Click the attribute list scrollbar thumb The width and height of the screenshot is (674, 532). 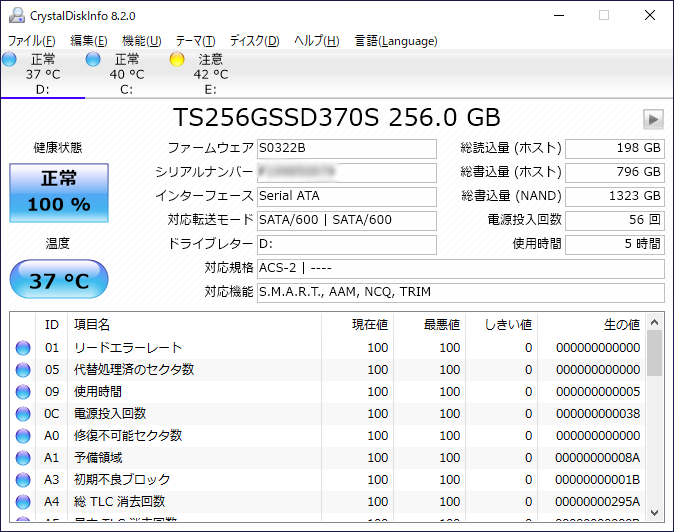654,353
